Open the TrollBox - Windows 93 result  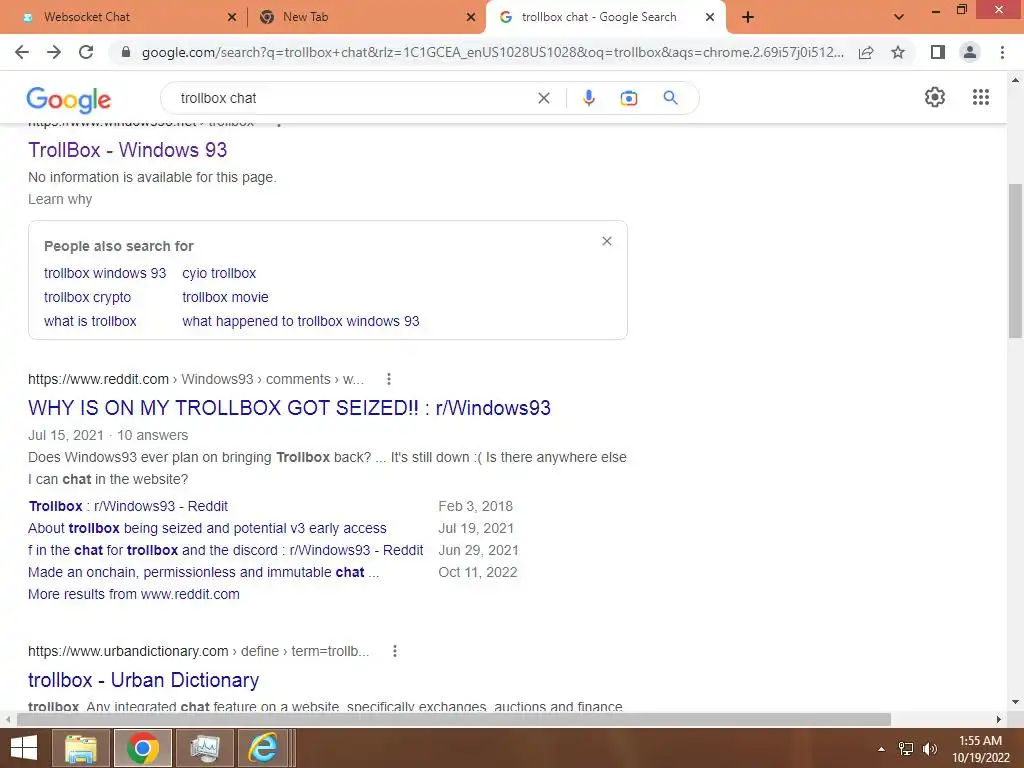[x=127, y=150]
